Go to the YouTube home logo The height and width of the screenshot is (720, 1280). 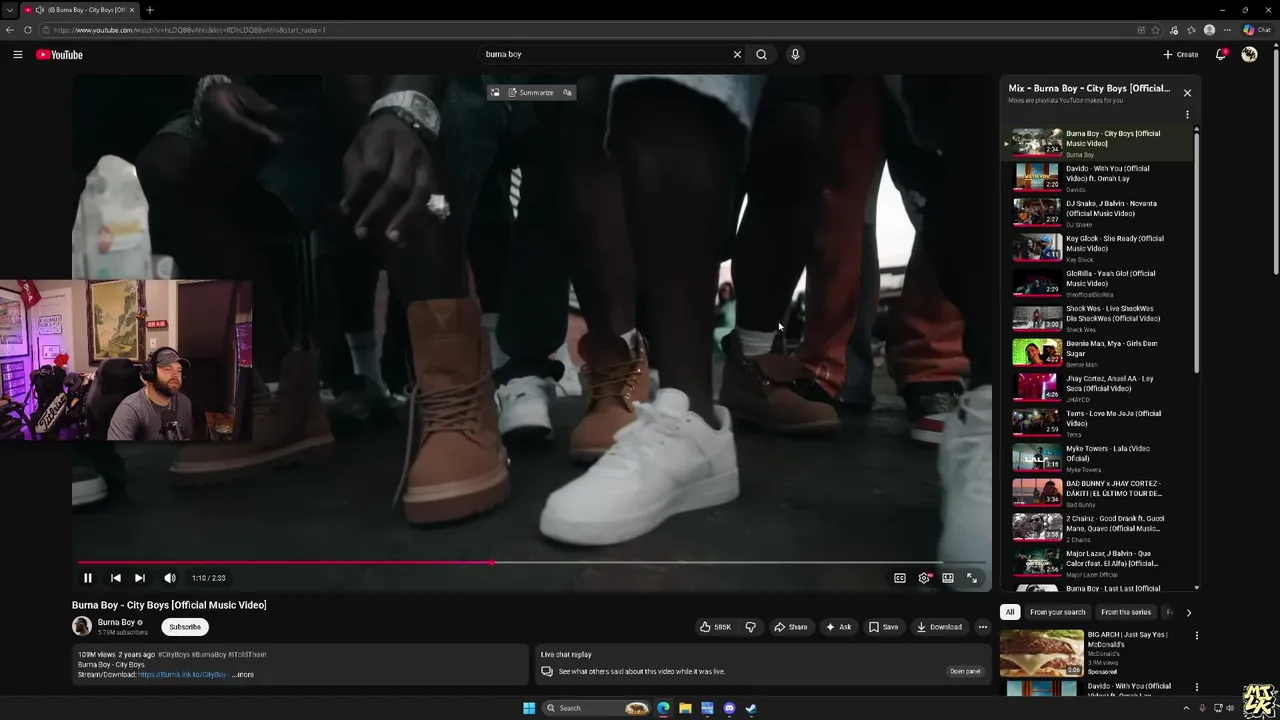pos(59,55)
